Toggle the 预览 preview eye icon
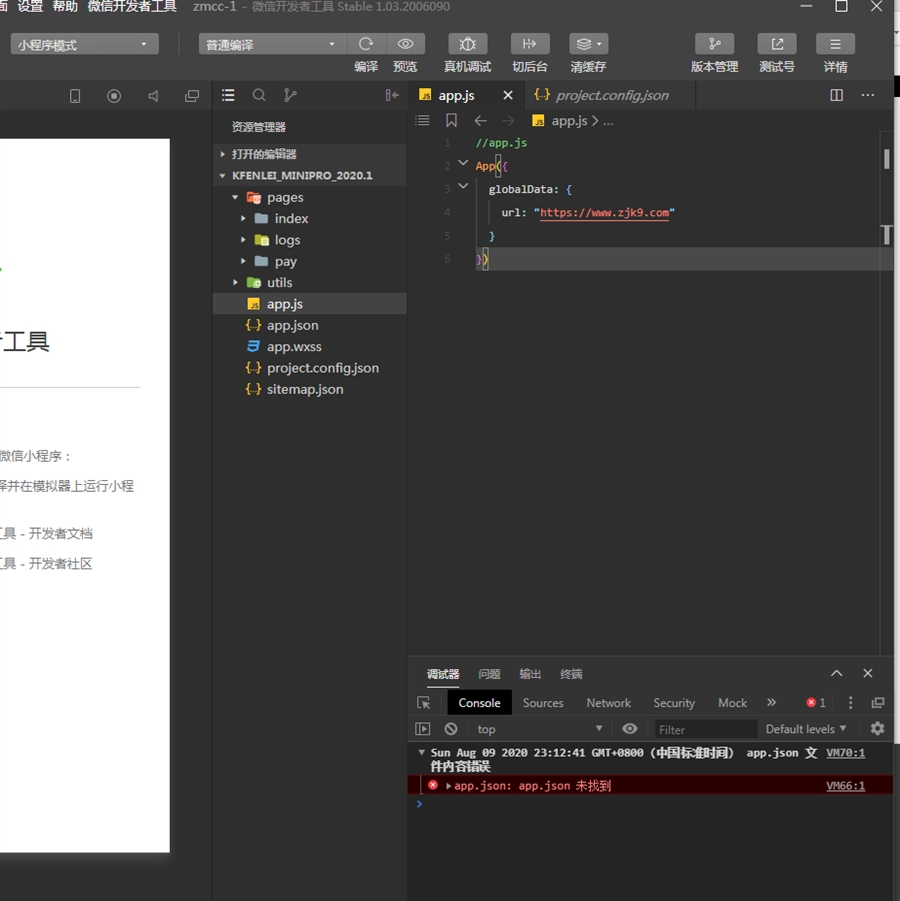Screen dimensions: 900x901 (x=405, y=44)
